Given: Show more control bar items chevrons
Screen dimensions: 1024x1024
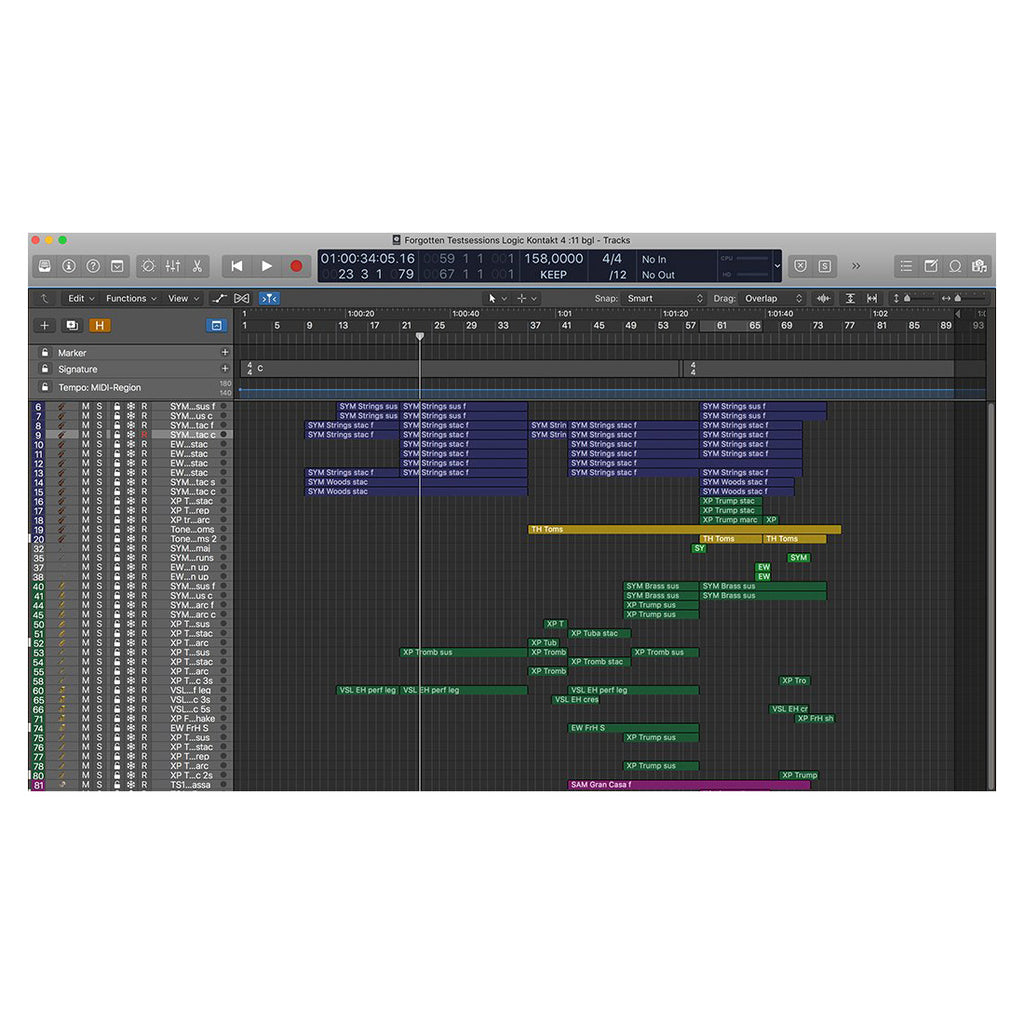Looking at the screenshot, I should (x=856, y=266).
